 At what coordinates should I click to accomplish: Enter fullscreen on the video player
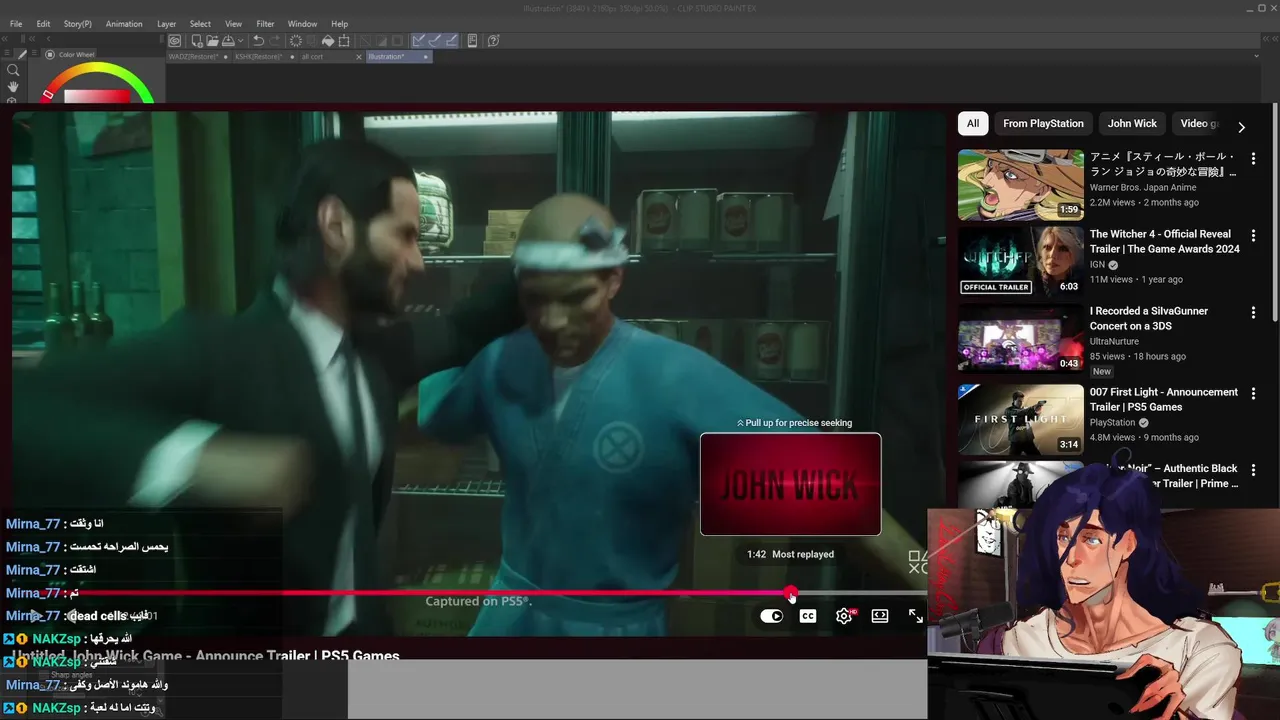916,616
